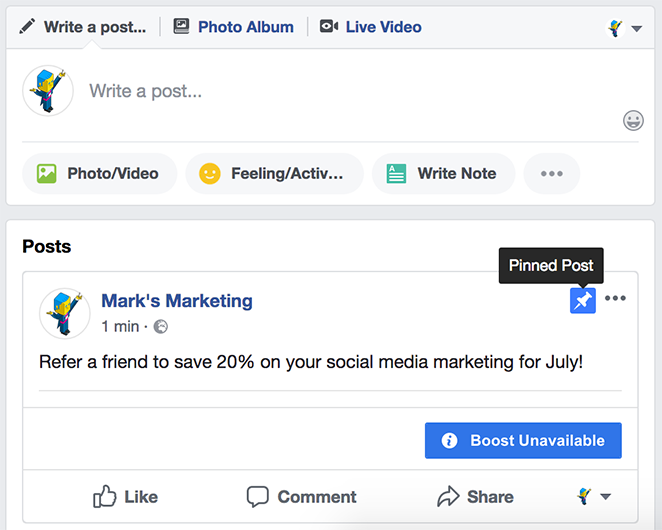The image size is (662, 530).
Task: Click the Share arrow icon
Action: [x=448, y=496]
